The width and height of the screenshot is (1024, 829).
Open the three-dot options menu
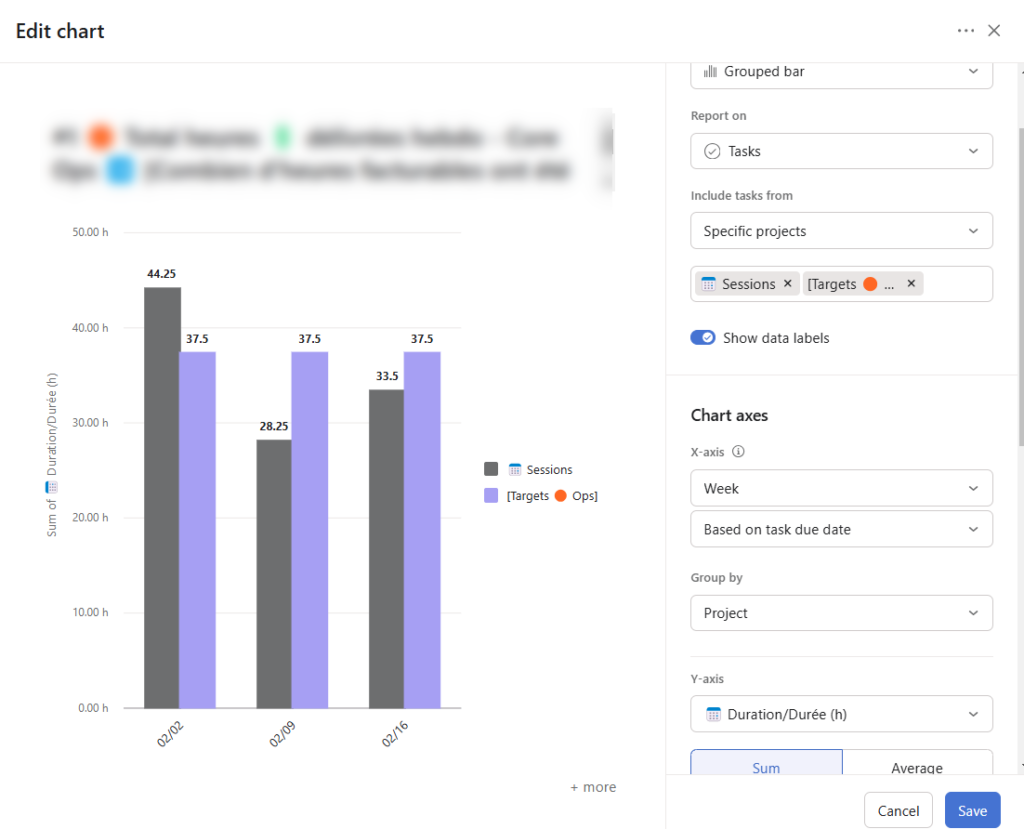(966, 30)
